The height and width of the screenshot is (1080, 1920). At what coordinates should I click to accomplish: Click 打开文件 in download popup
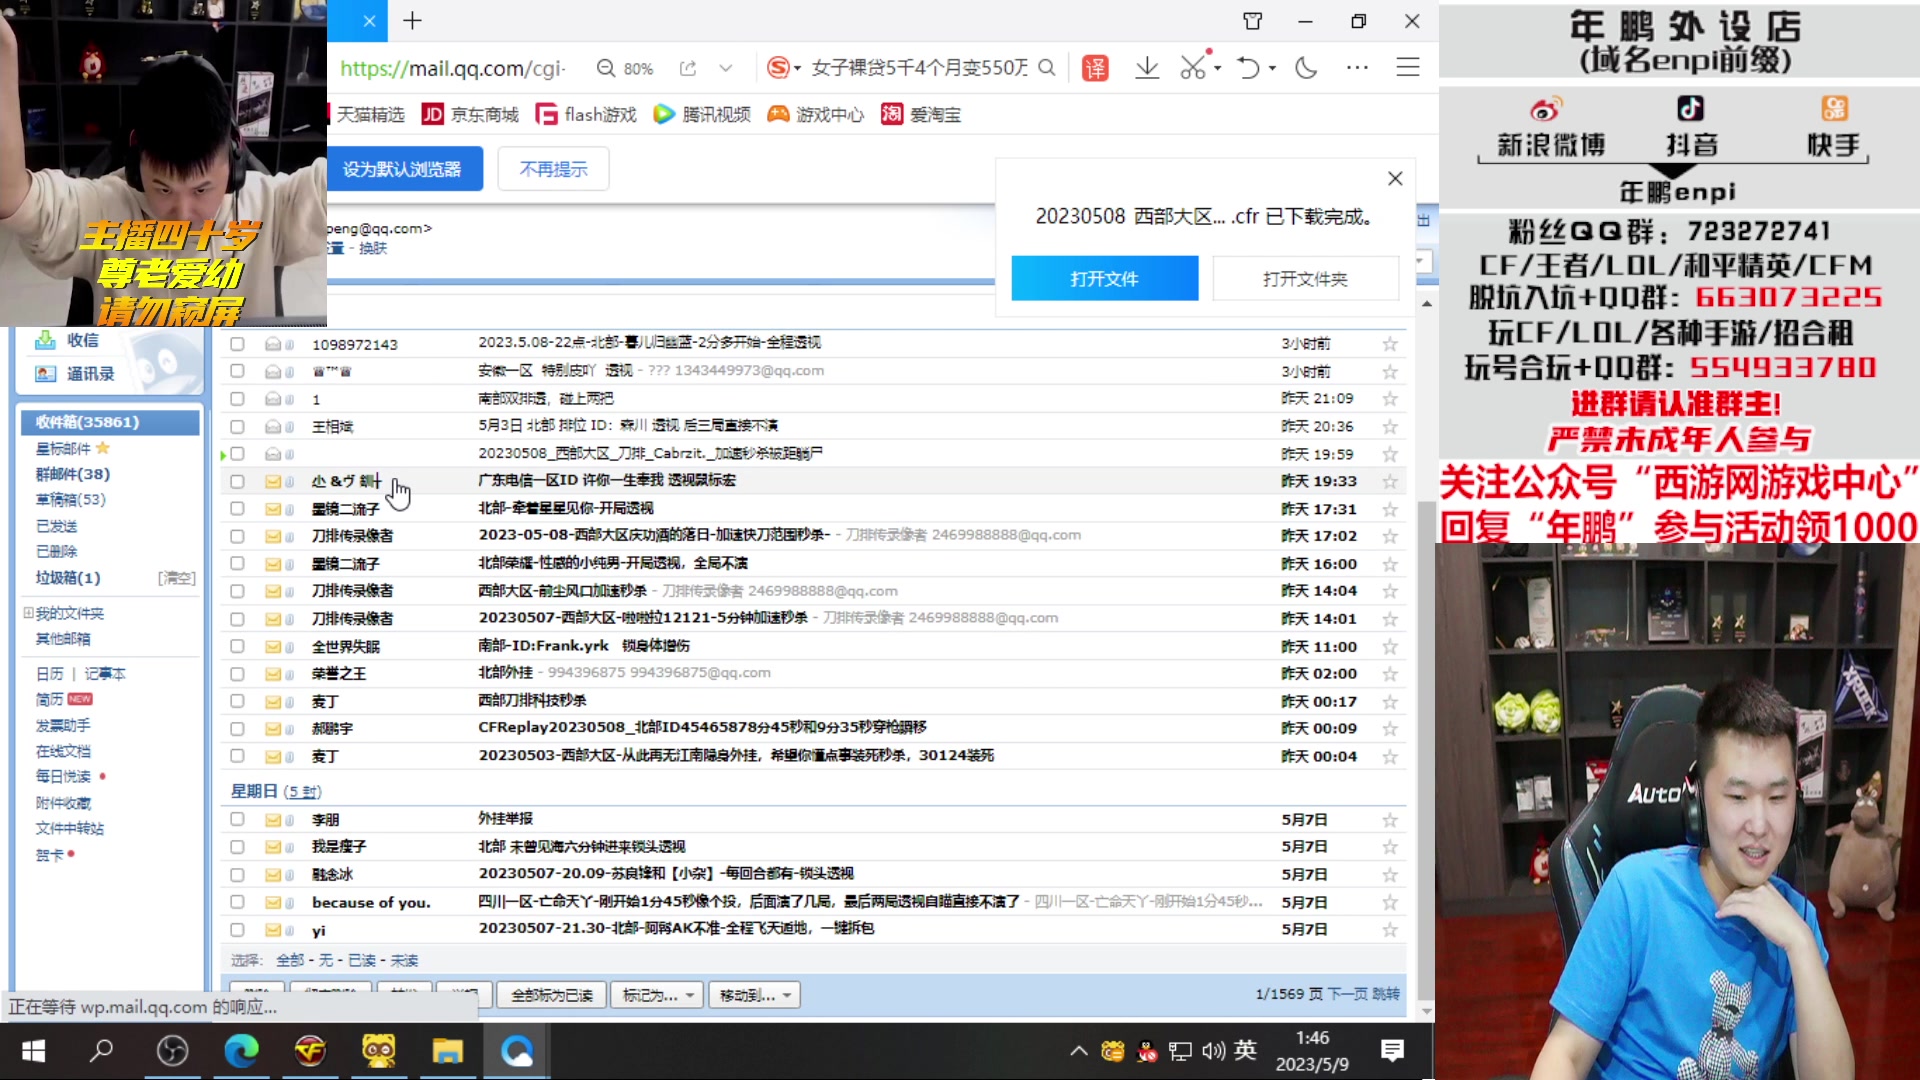coord(1105,279)
